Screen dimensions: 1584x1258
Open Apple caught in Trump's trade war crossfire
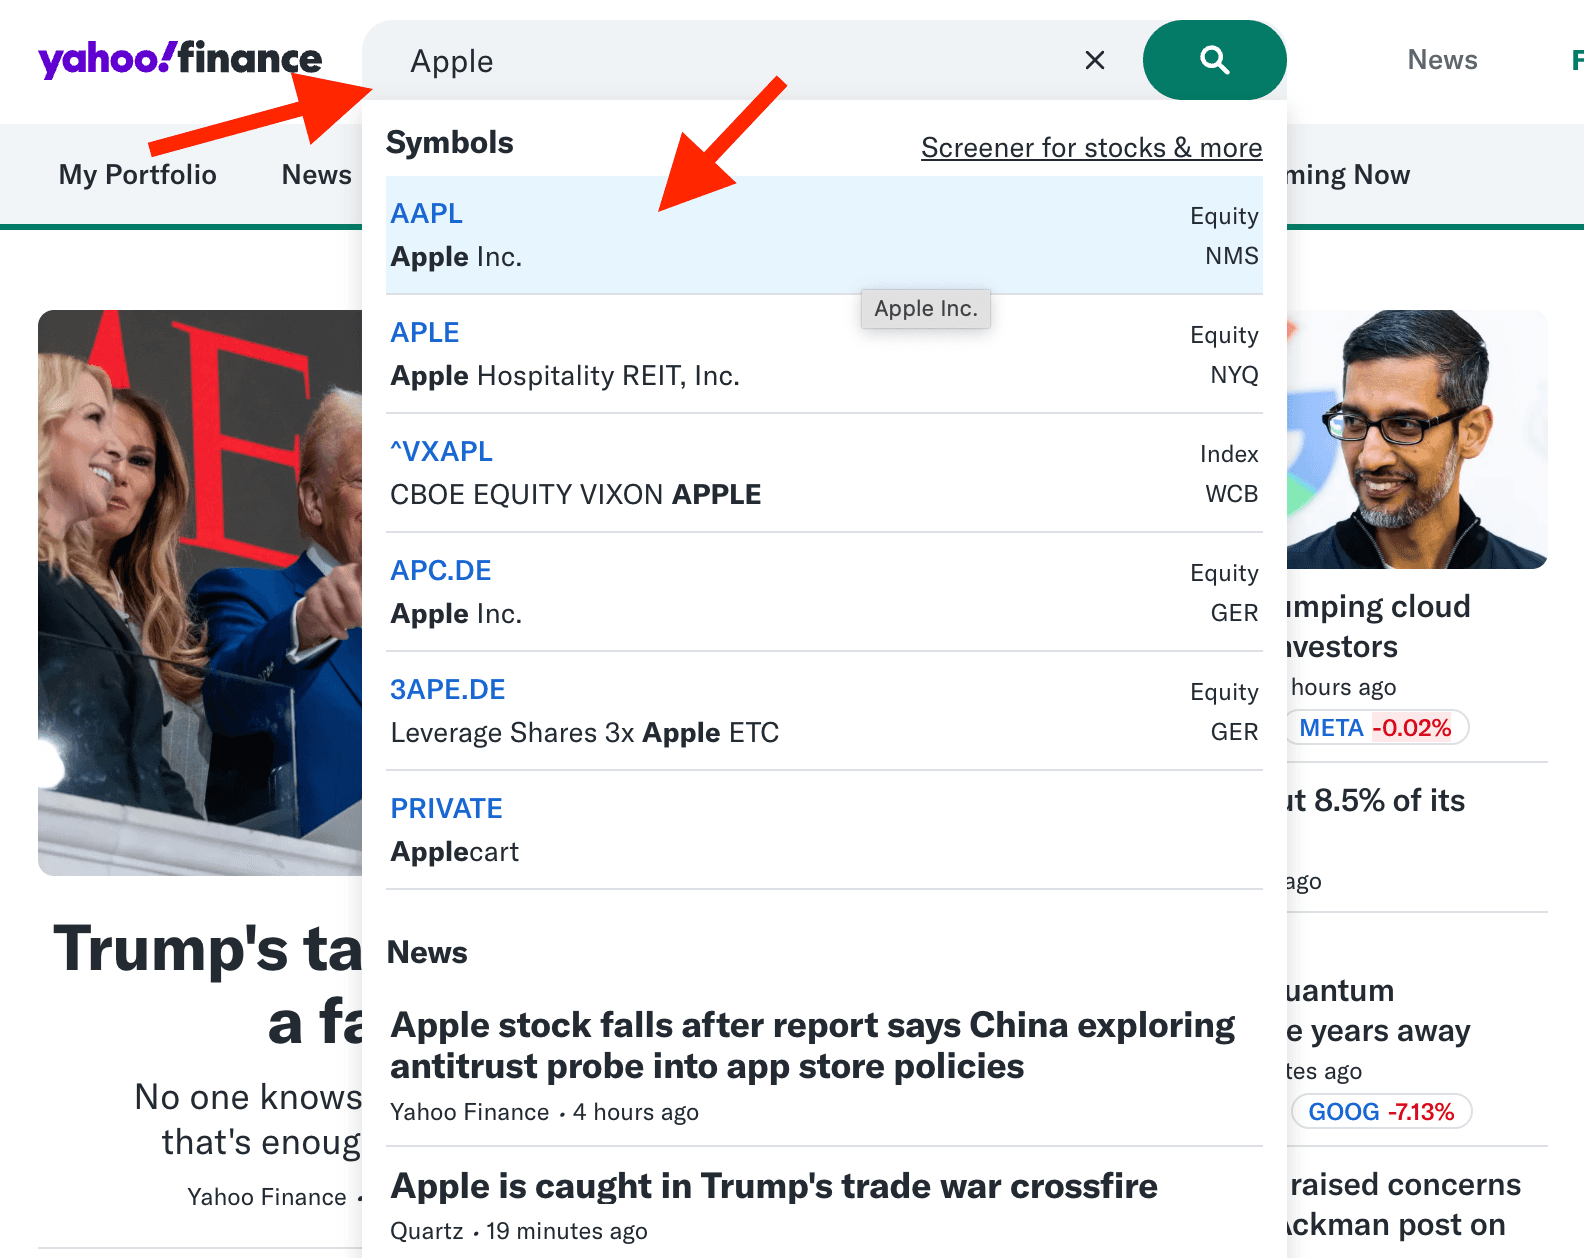(774, 1186)
